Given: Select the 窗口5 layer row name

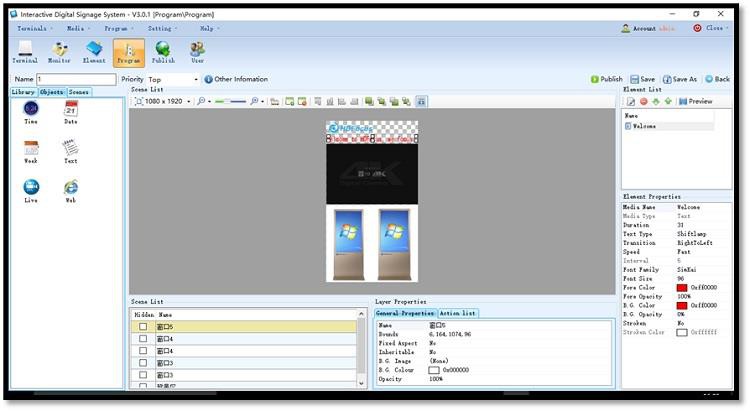Looking at the screenshot, I should click(x=165, y=327).
